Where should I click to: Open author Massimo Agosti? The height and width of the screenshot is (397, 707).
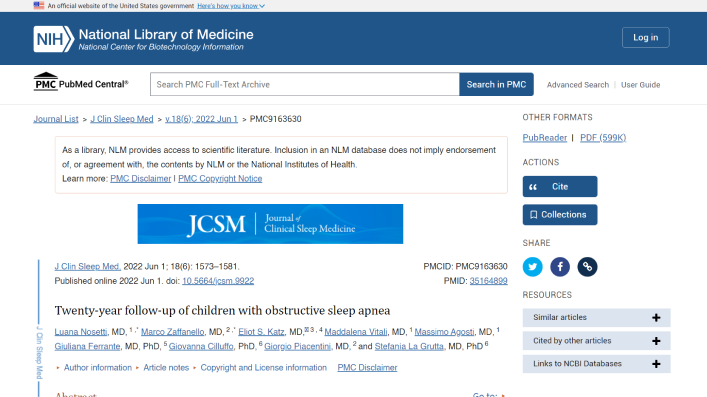pos(444,332)
